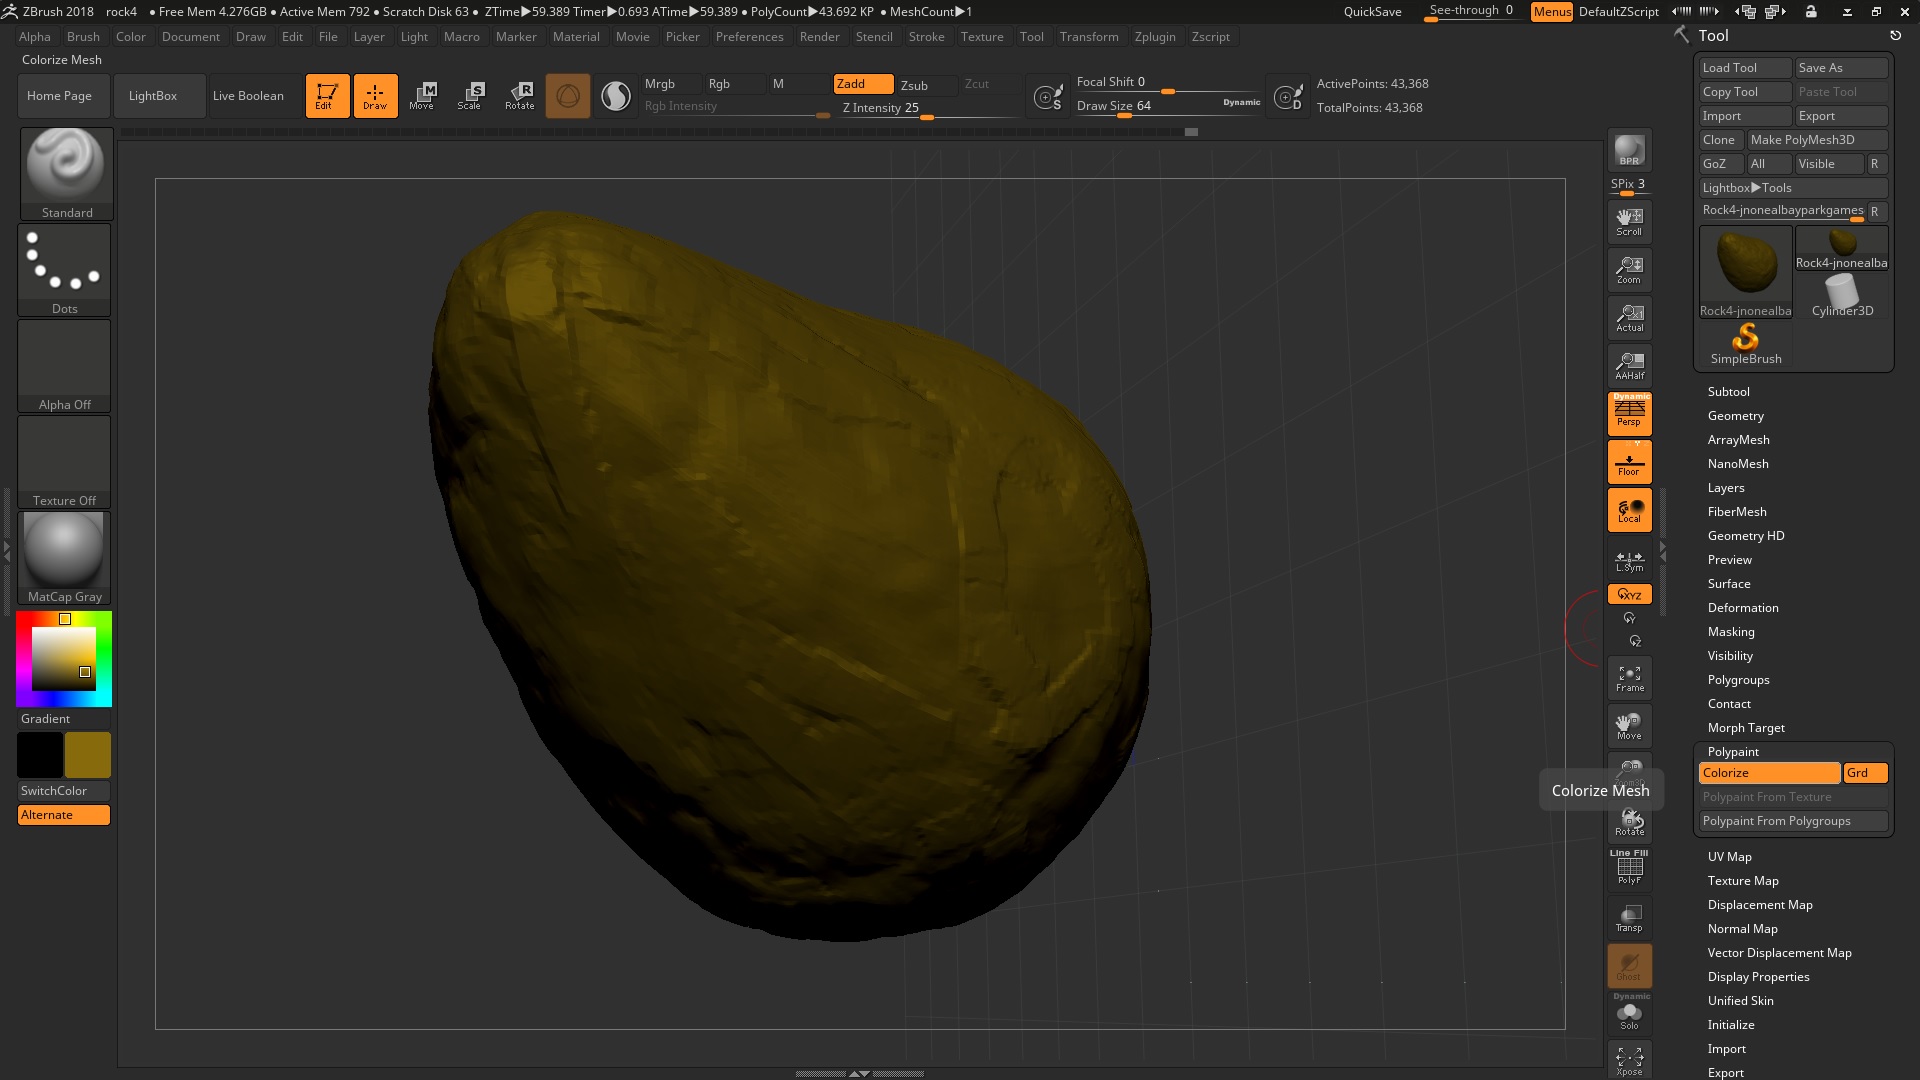Screen dimensions: 1920x1080
Task: Toggle PolyF line fill display
Action: pyautogui.click(x=1629, y=867)
